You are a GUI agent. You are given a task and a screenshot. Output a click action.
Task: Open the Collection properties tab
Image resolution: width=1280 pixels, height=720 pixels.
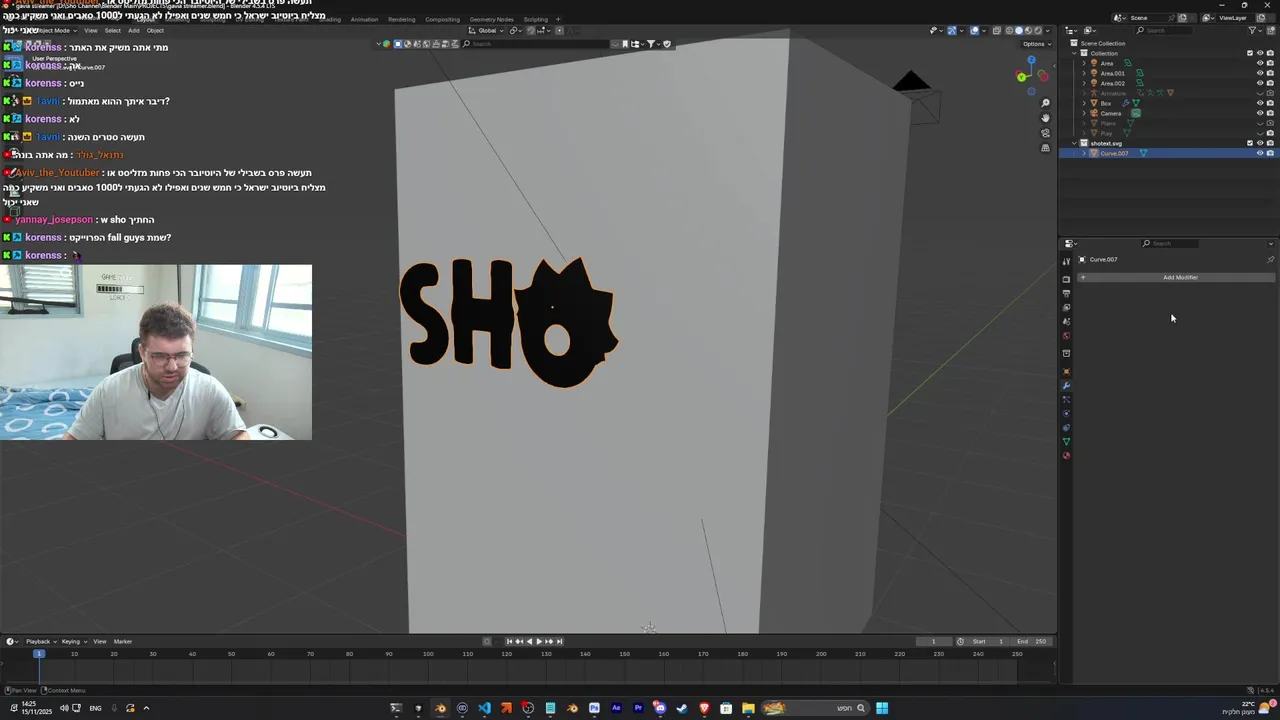1066,353
